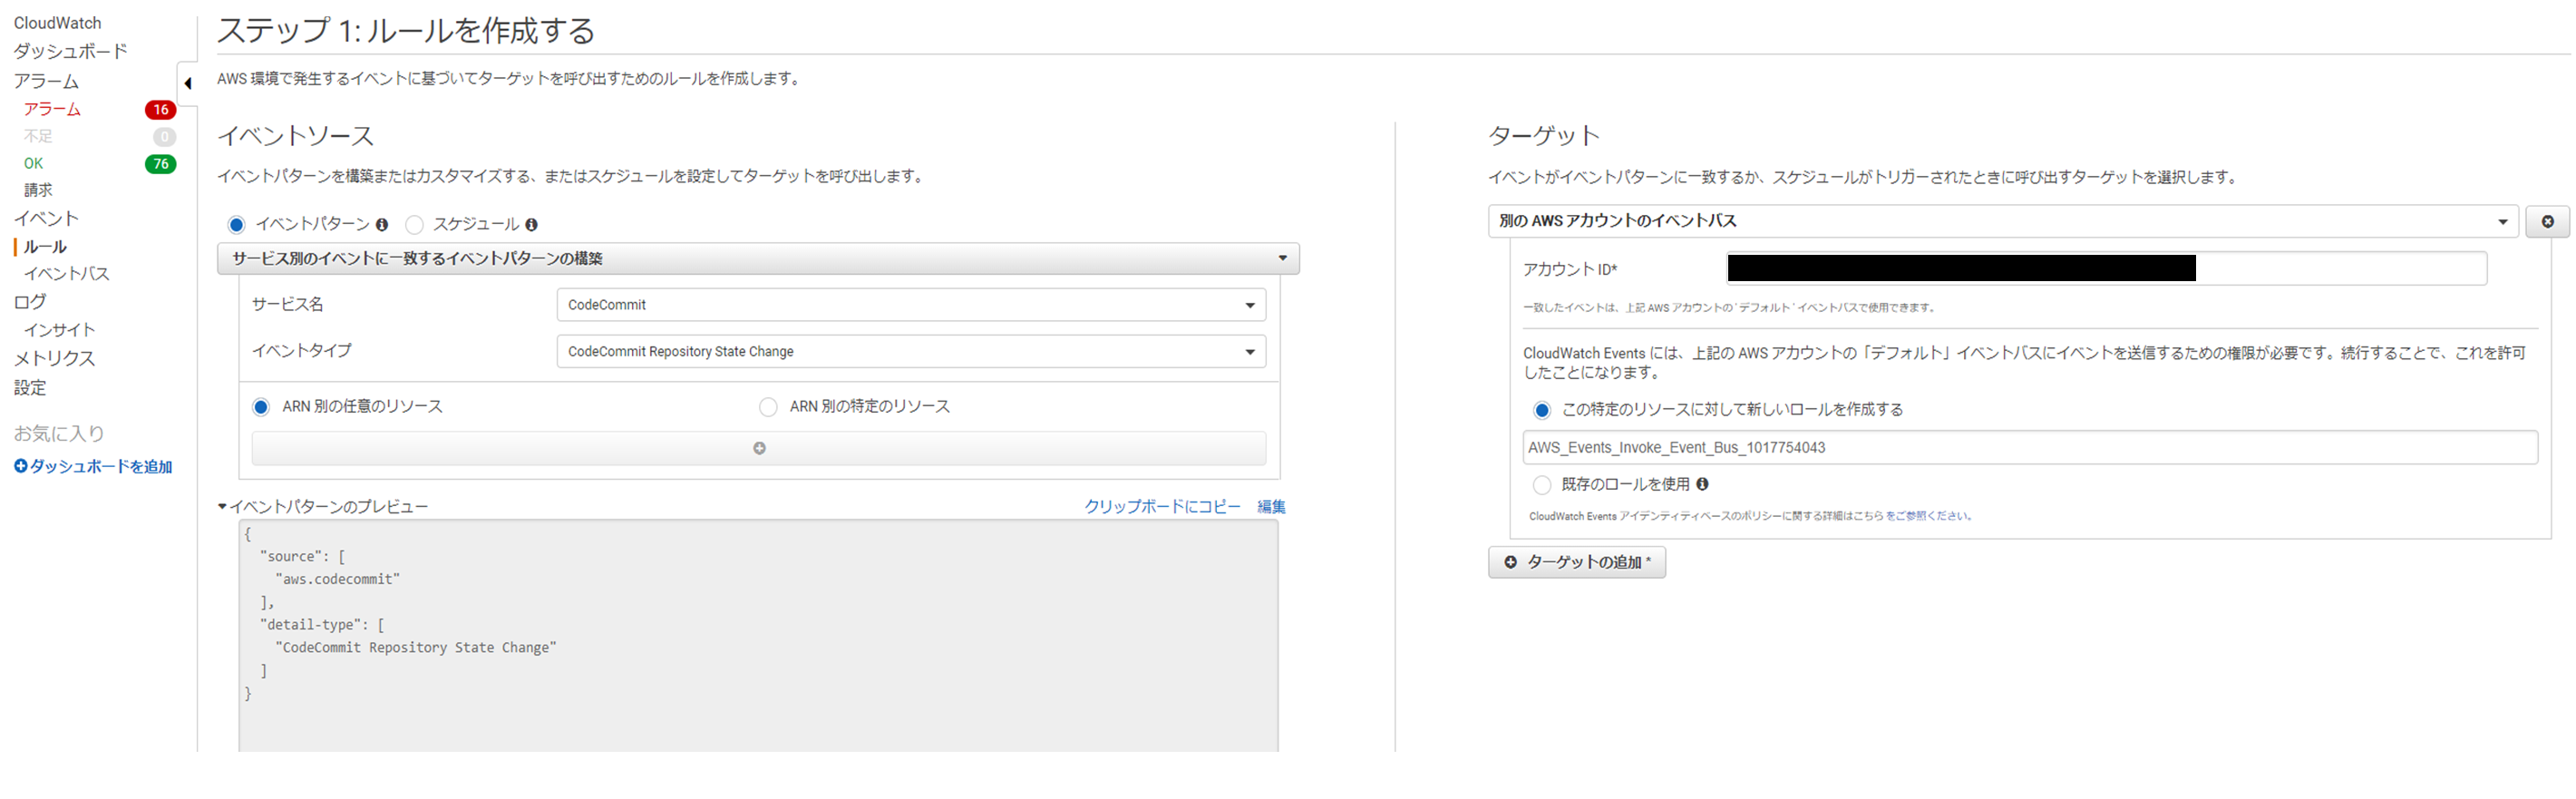This screenshot has width=2576, height=799.
Task: Remove target with the circle-x button
Action: [2546, 221]
